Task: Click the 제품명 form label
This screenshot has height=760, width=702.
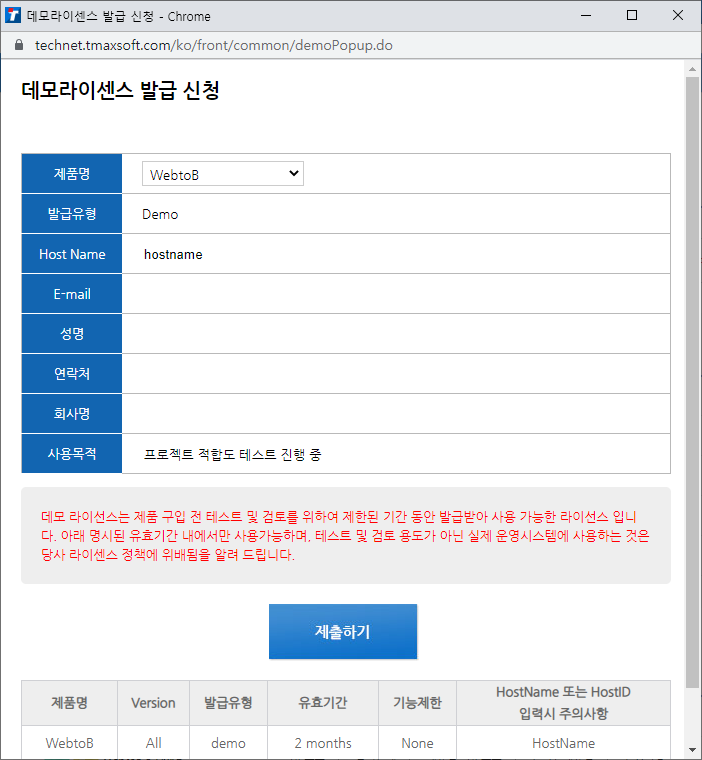Action: point(72,174)
